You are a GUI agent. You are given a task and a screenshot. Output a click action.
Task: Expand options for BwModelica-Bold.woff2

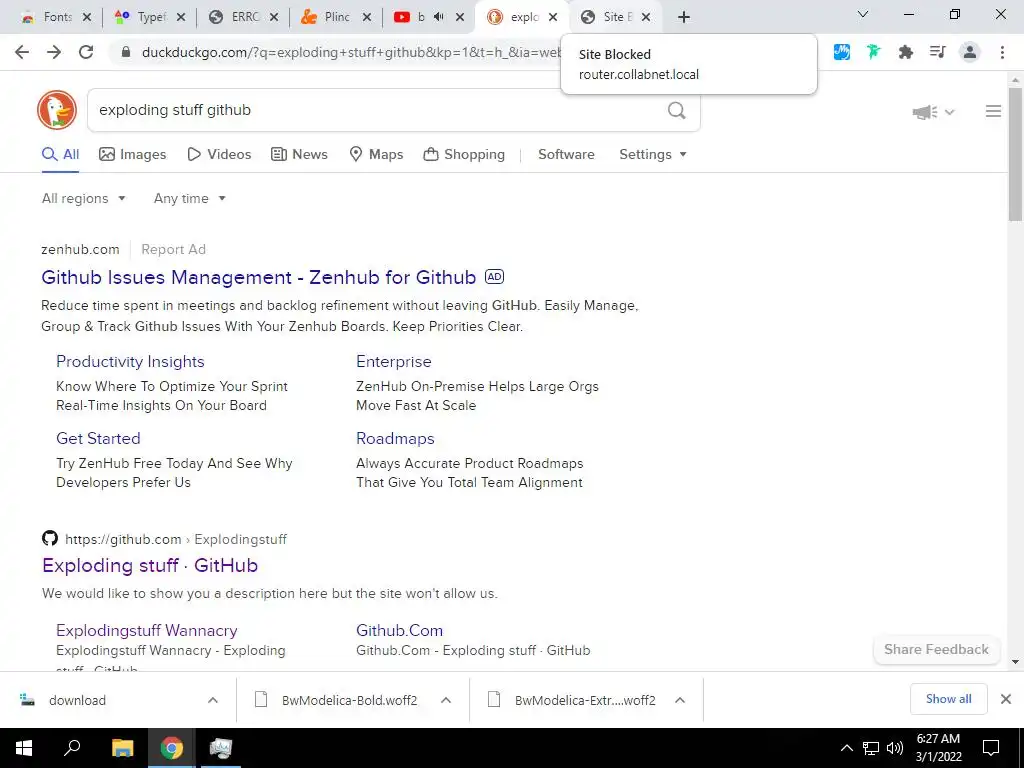click(446, 700)
